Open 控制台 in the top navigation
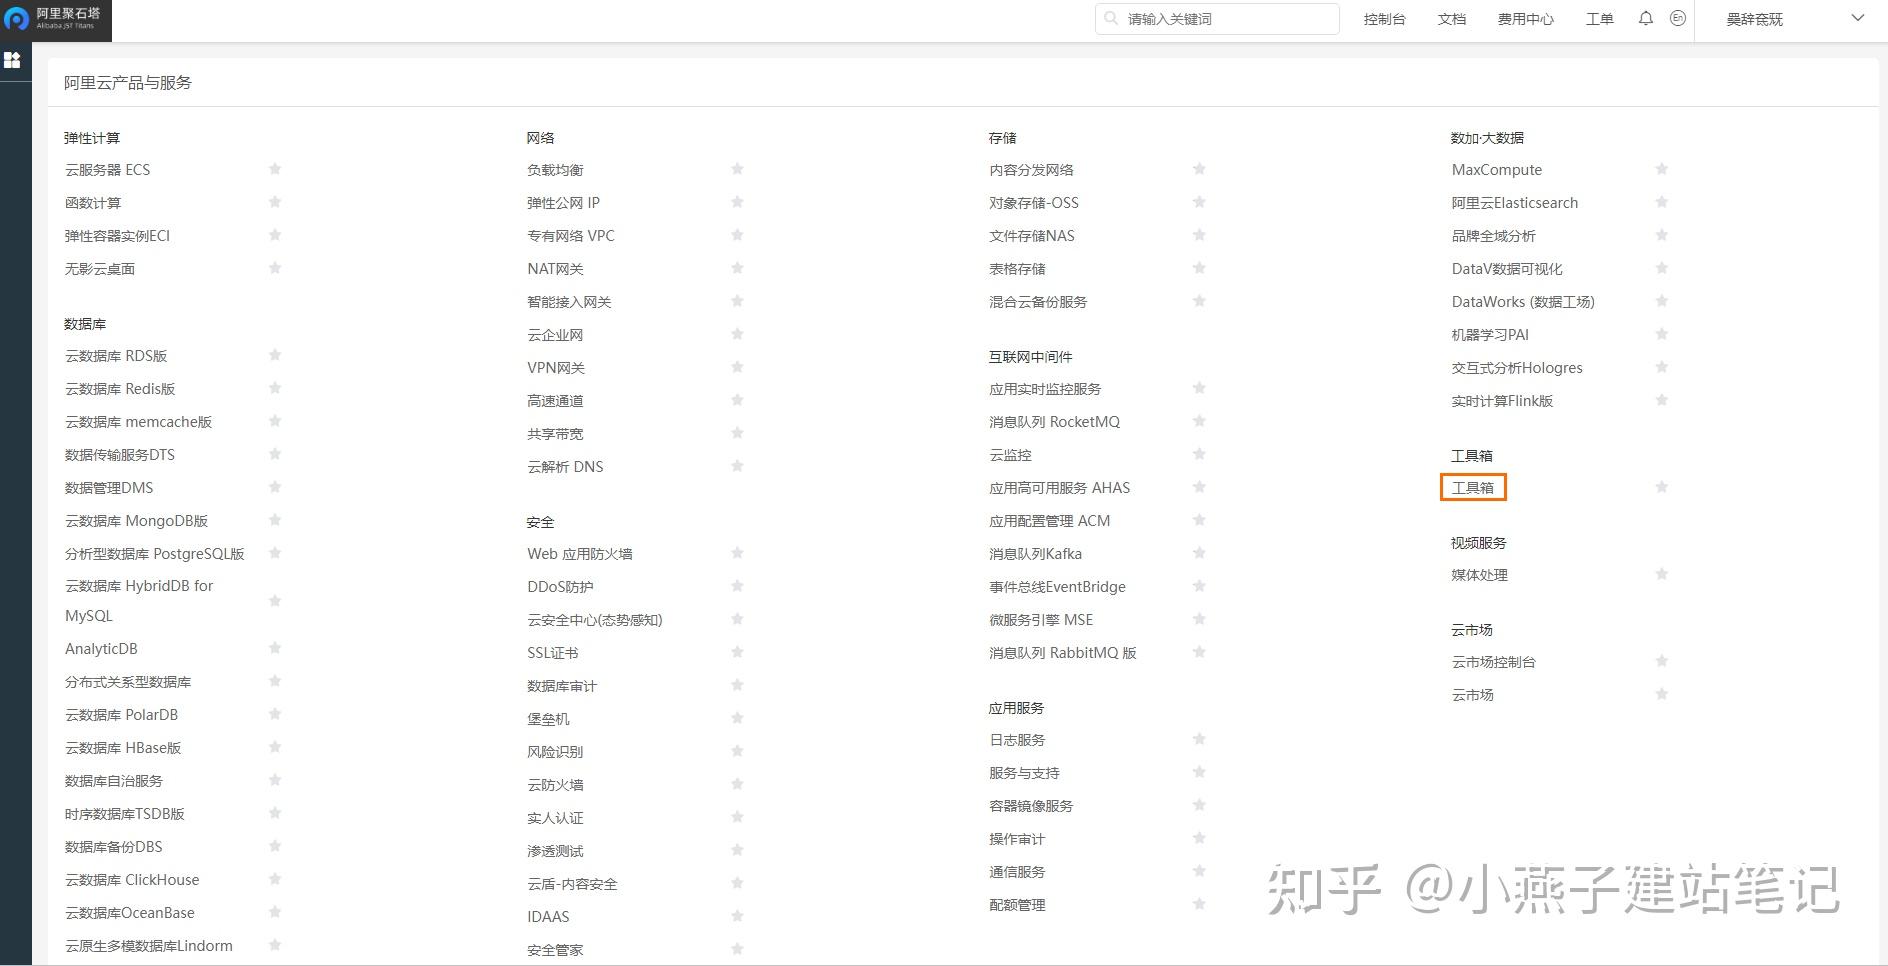This screenshot has height=966, width=1888. pyautogui.click(x=1384, y=19)
